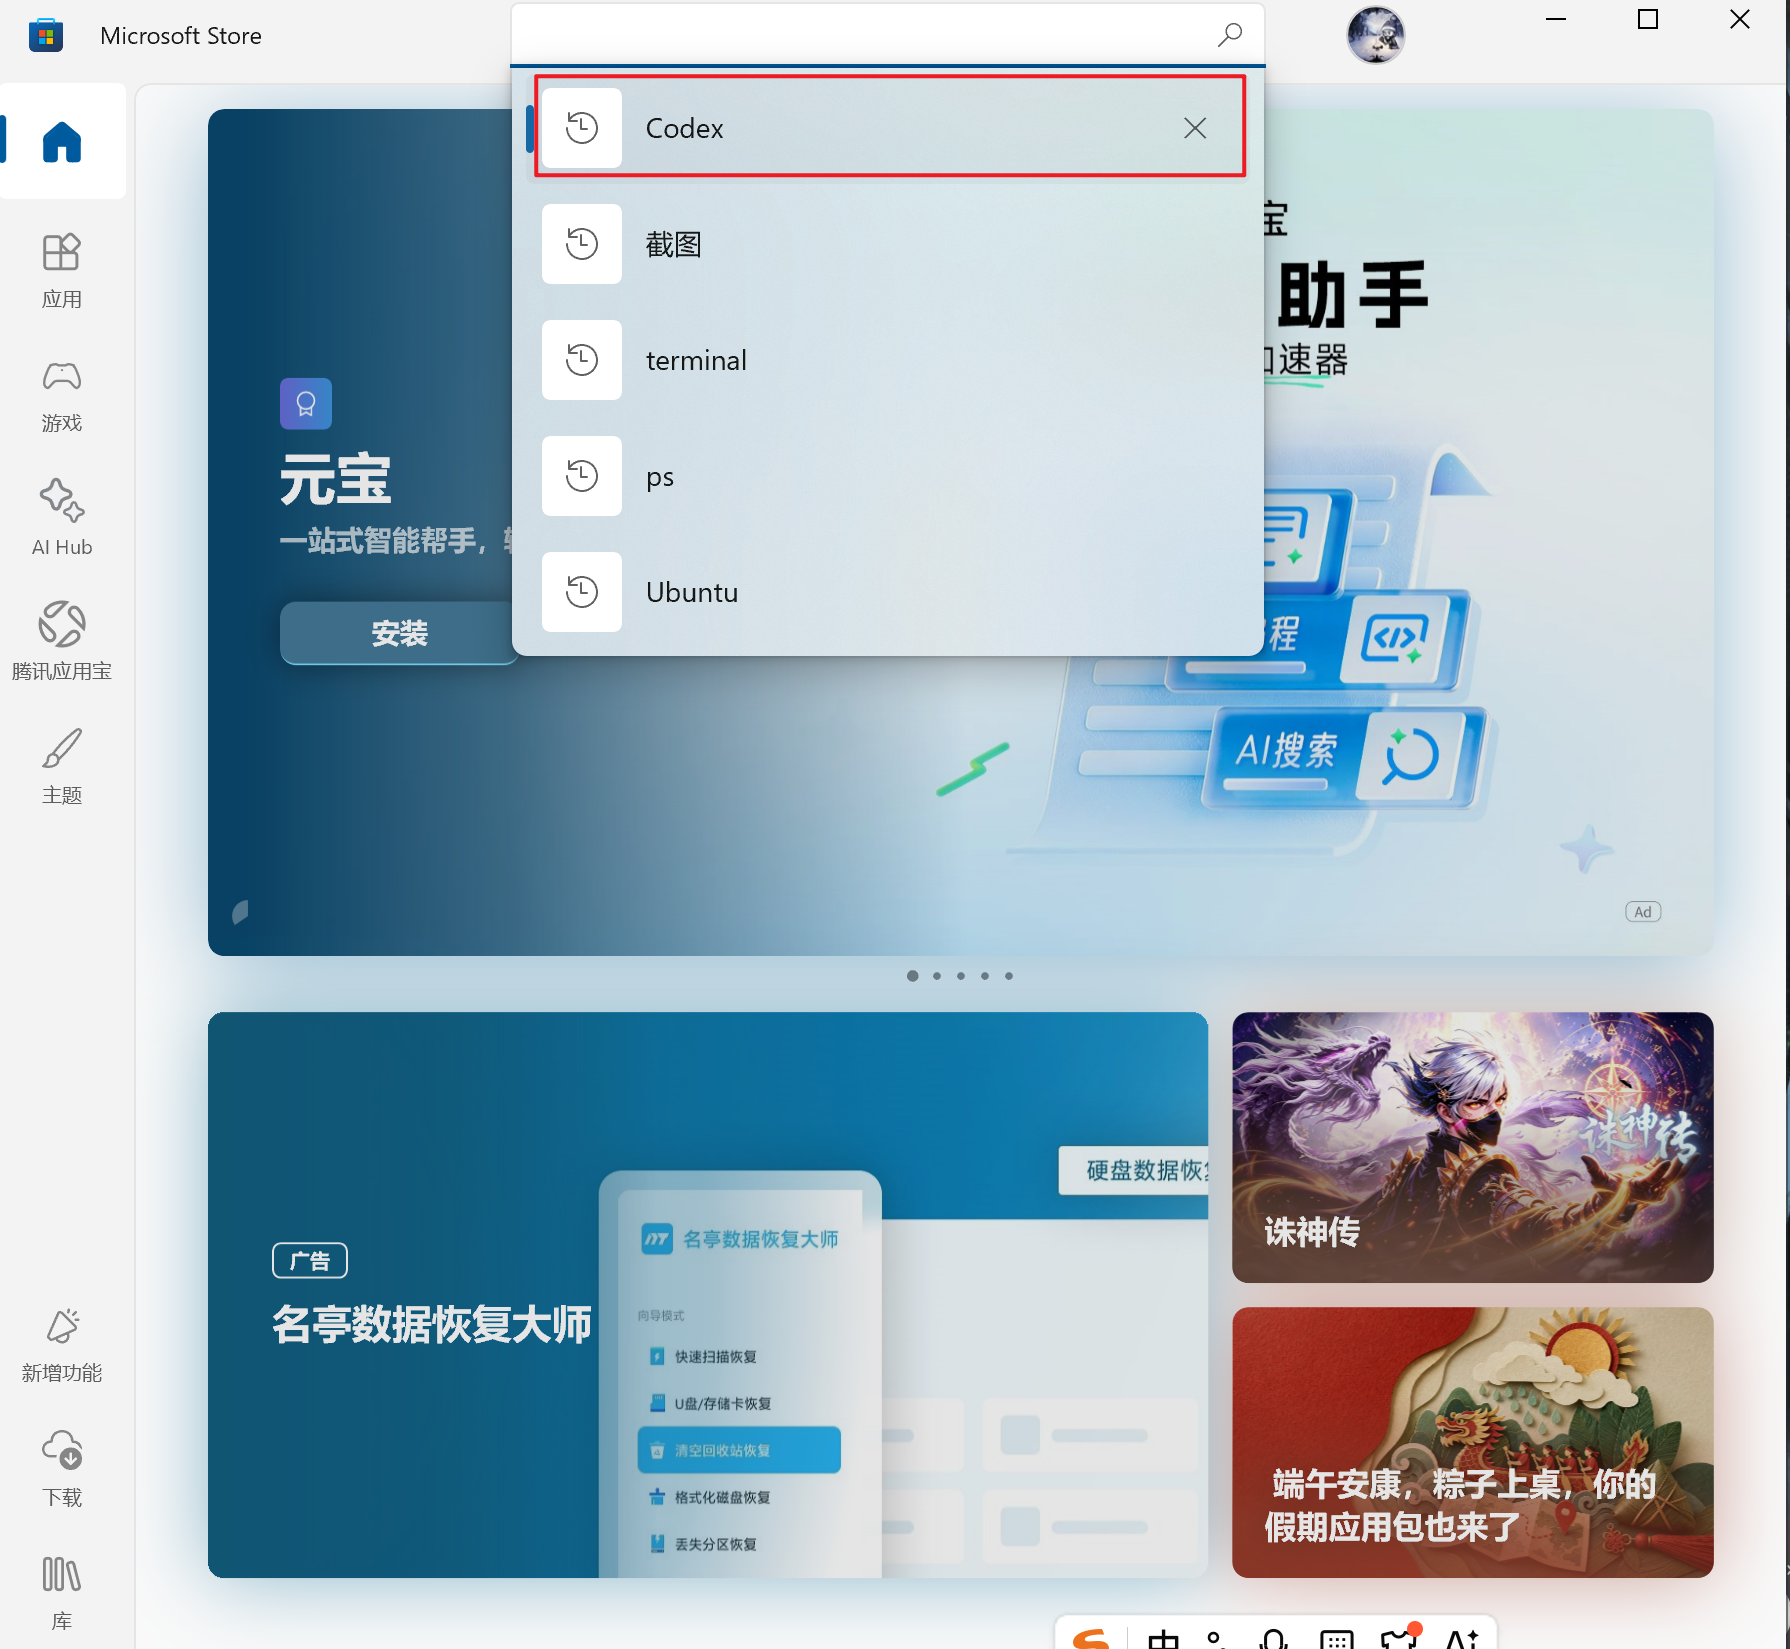Select the terminal search suggestion
This screenshot has width=1790, height=1649.
pyautogui.click(x=889, y=360)
